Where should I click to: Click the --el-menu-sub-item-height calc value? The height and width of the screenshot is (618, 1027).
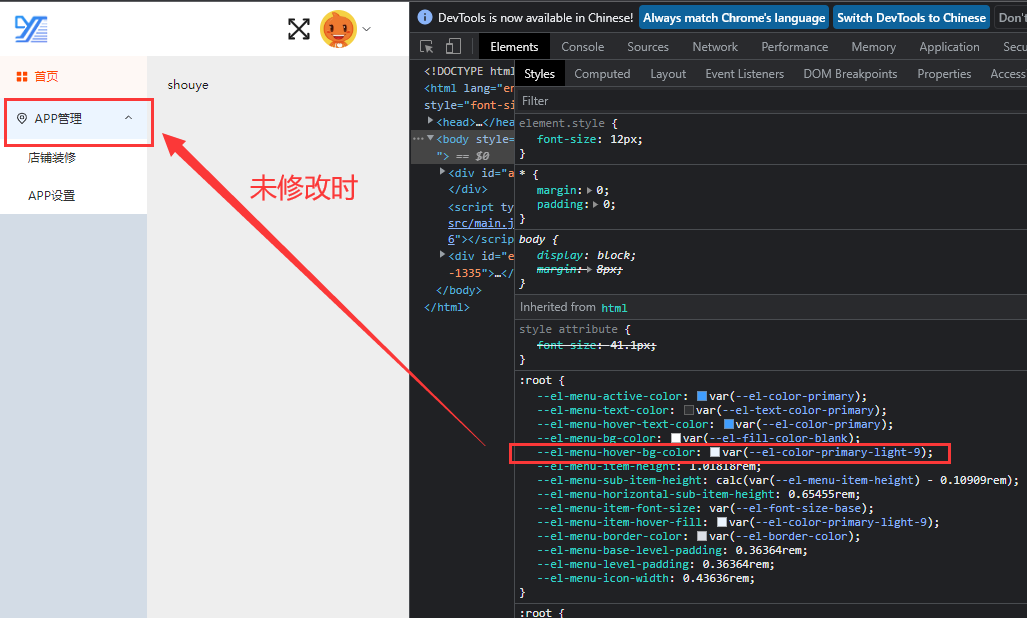click(865, 481)
